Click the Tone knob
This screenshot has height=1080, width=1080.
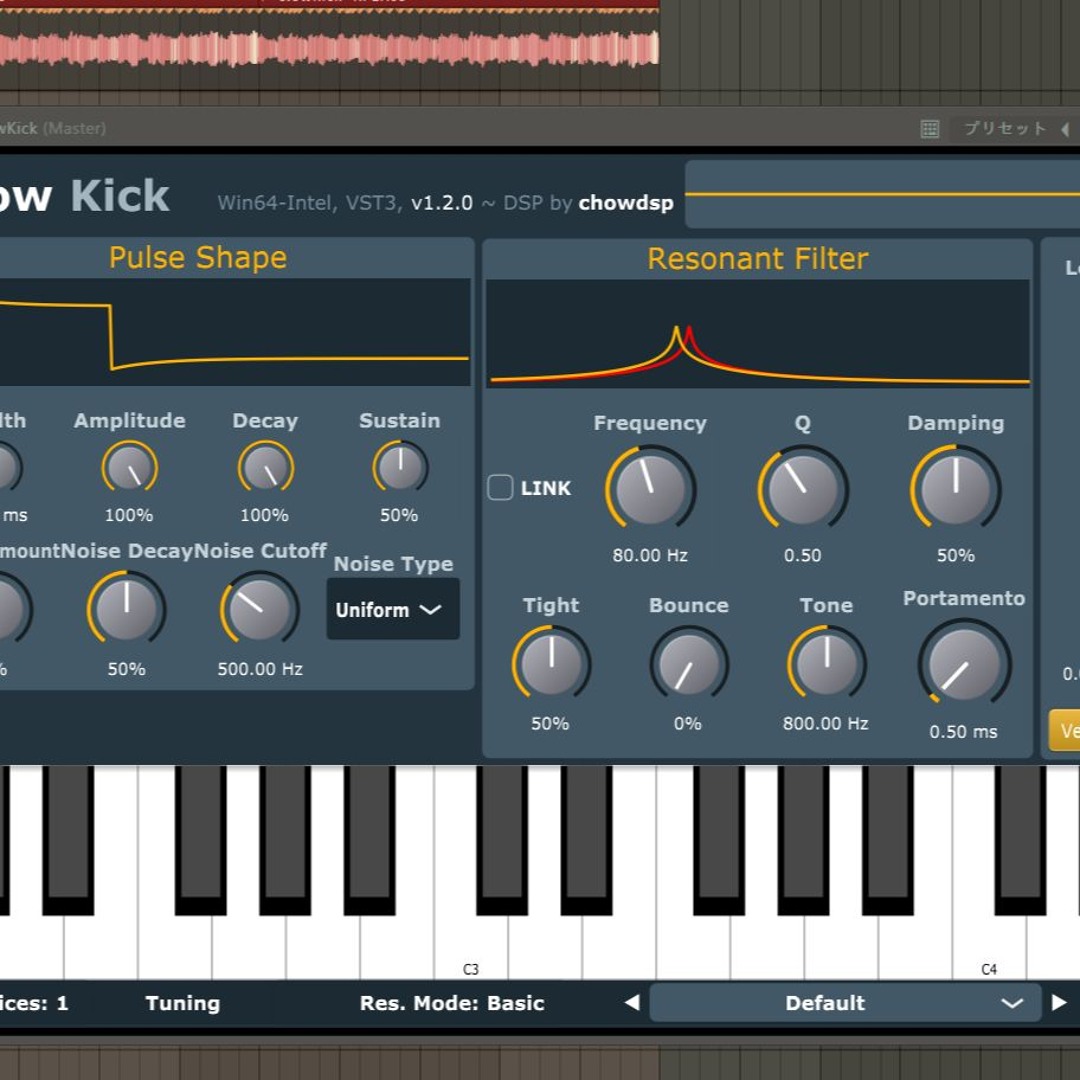pos(826,665)
